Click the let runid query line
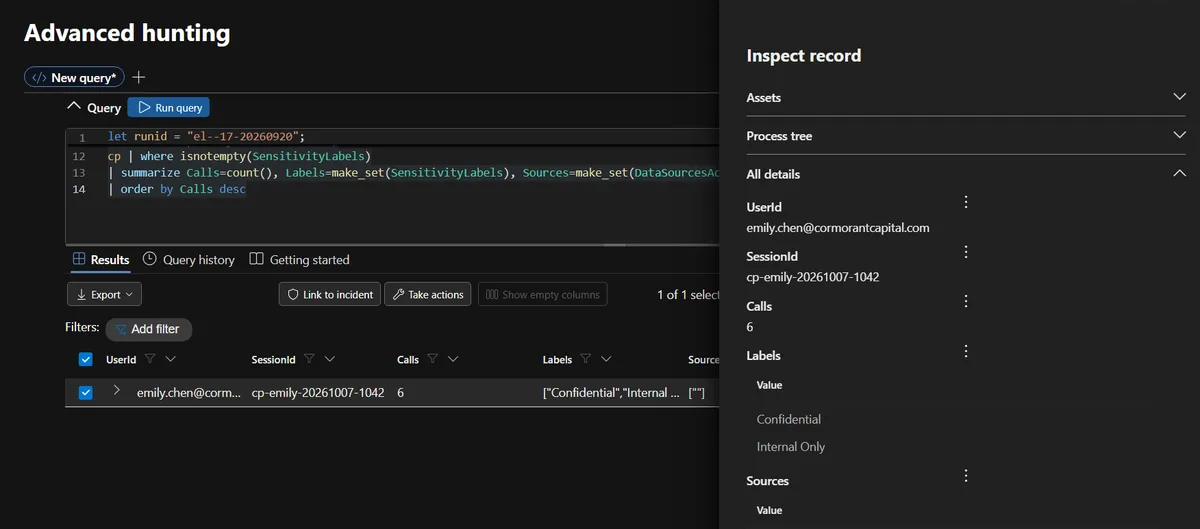Viewport: 1200px width, 529px height. (206, 137)
